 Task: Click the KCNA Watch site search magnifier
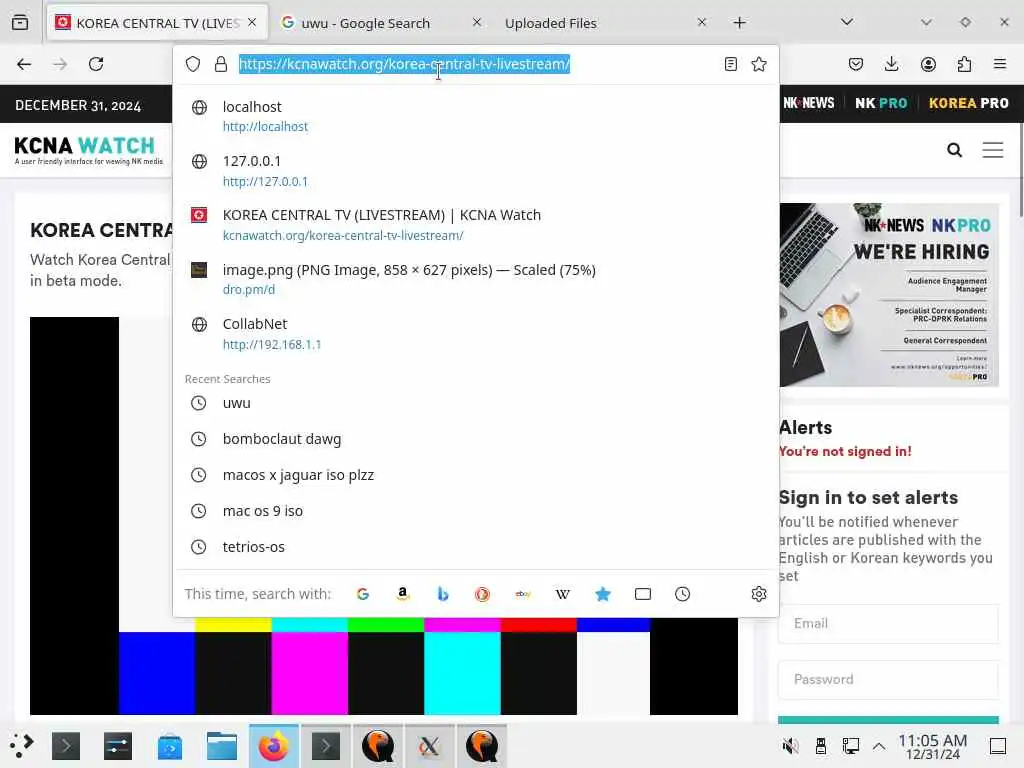pyautogui.click(x=954, y=150)
